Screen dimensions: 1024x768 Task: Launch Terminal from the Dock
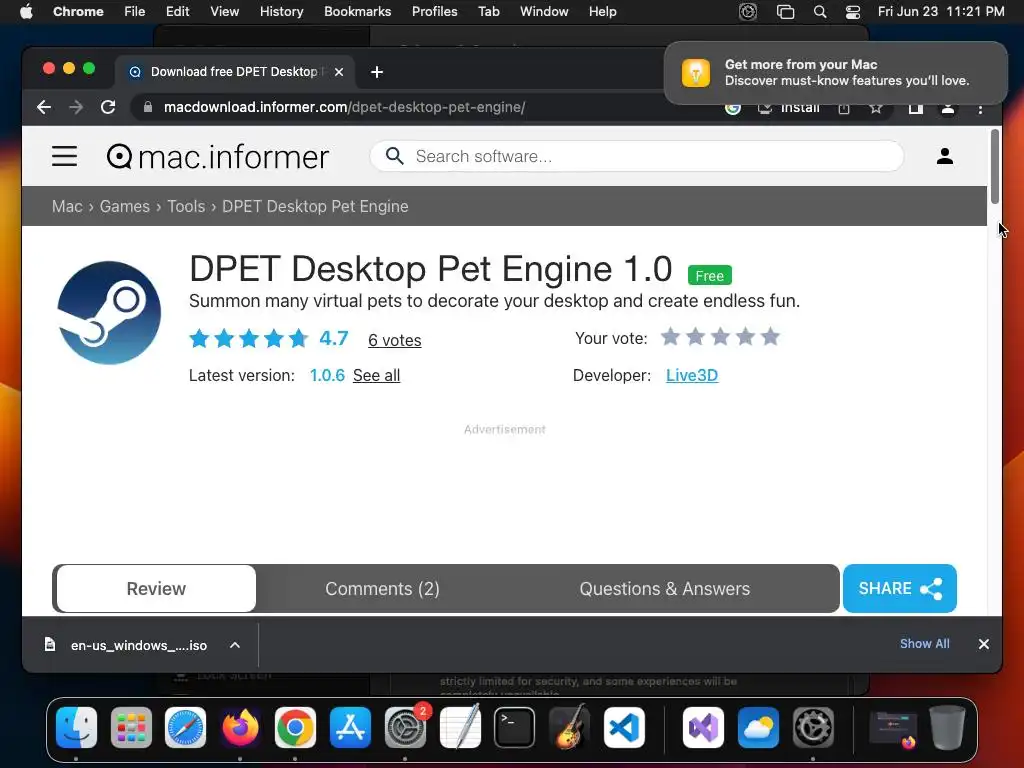click(x=515, y=728)
